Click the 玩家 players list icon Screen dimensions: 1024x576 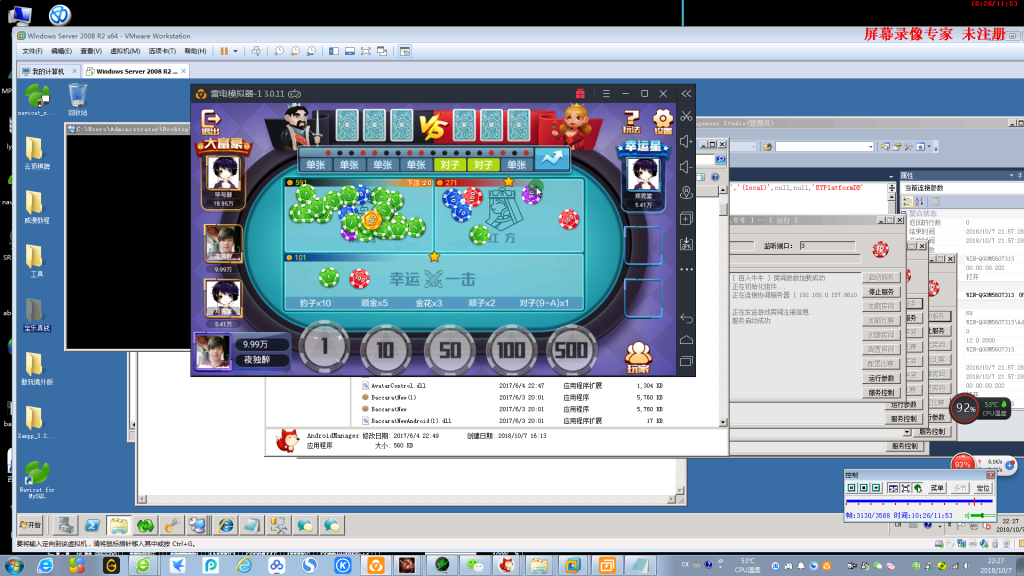pos(638,357)
